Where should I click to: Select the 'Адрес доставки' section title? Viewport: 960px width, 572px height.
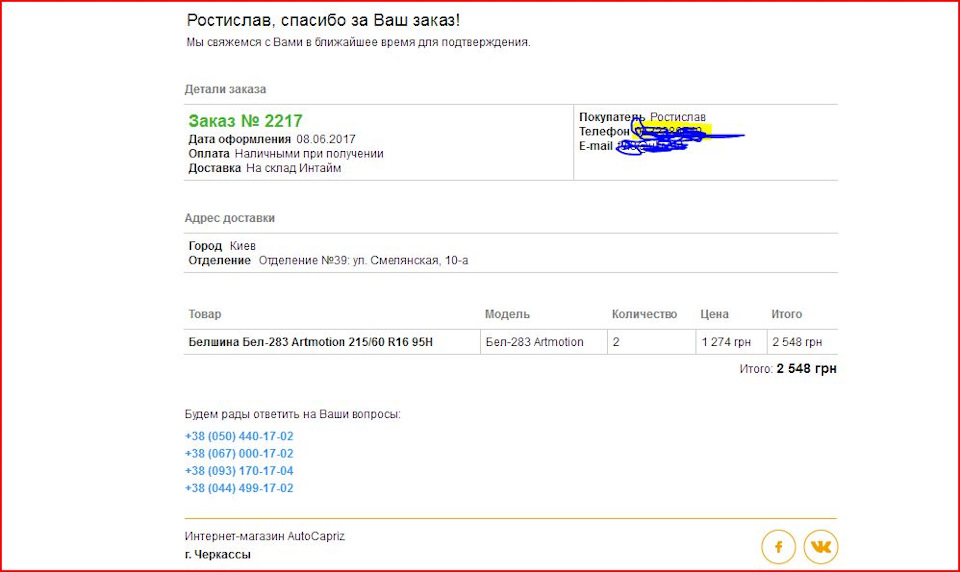click(230, 217)
